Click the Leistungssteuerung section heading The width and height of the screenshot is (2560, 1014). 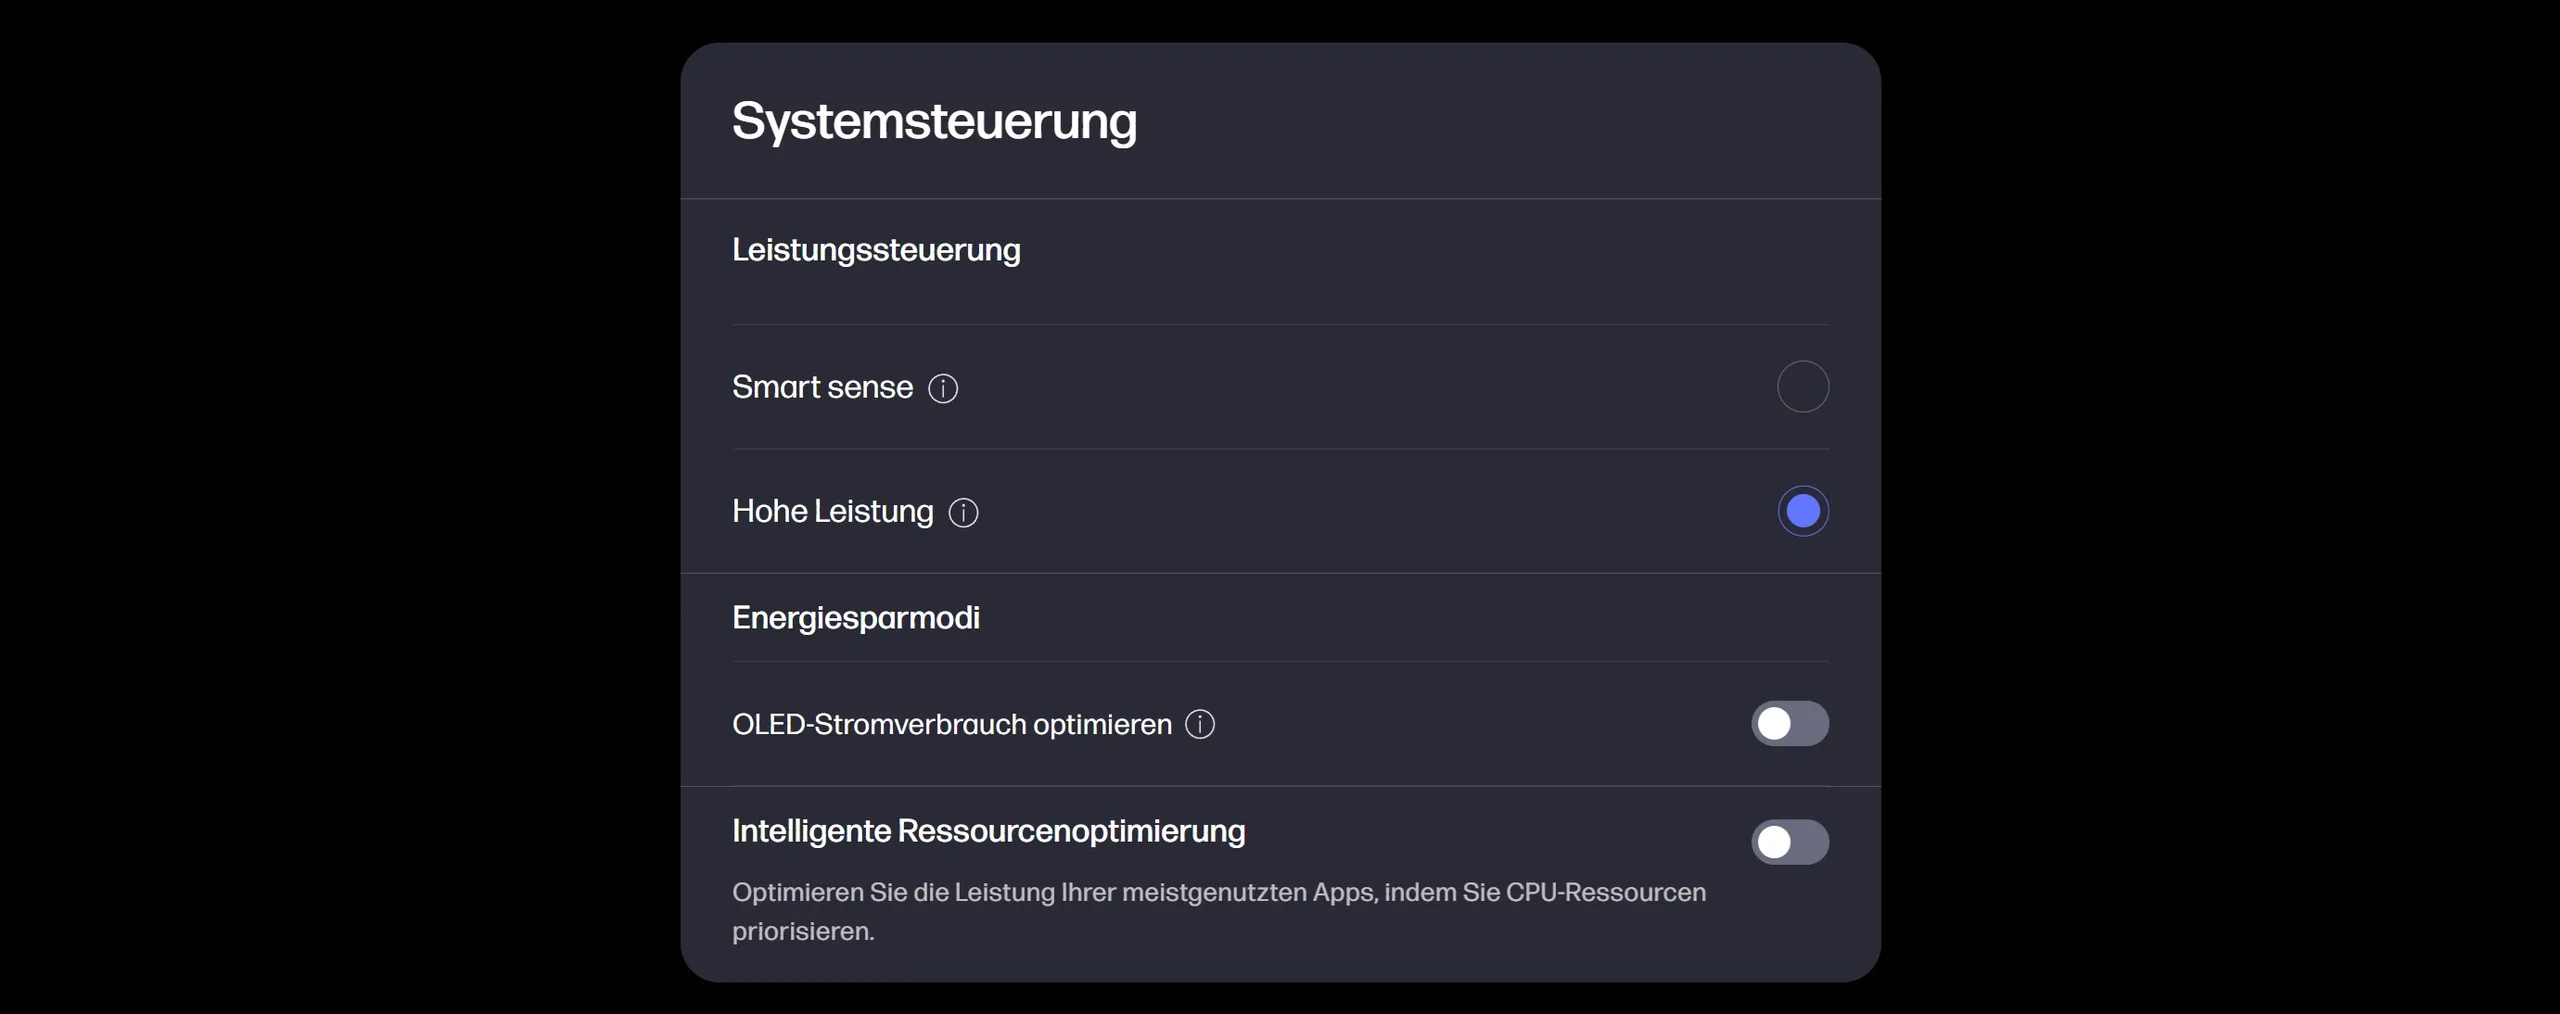point(876,249)
